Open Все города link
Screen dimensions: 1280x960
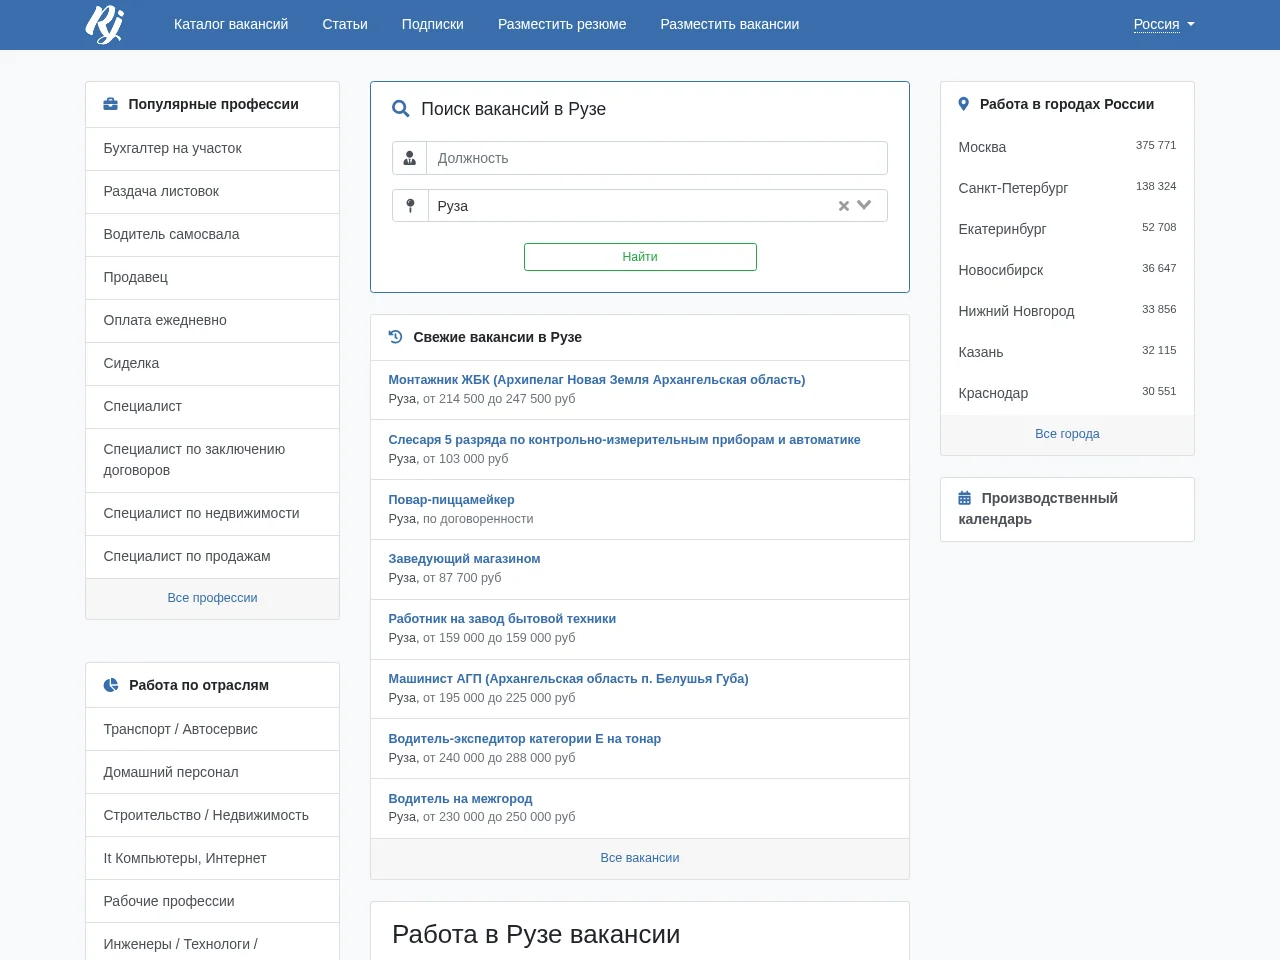tap(1067, 434)
